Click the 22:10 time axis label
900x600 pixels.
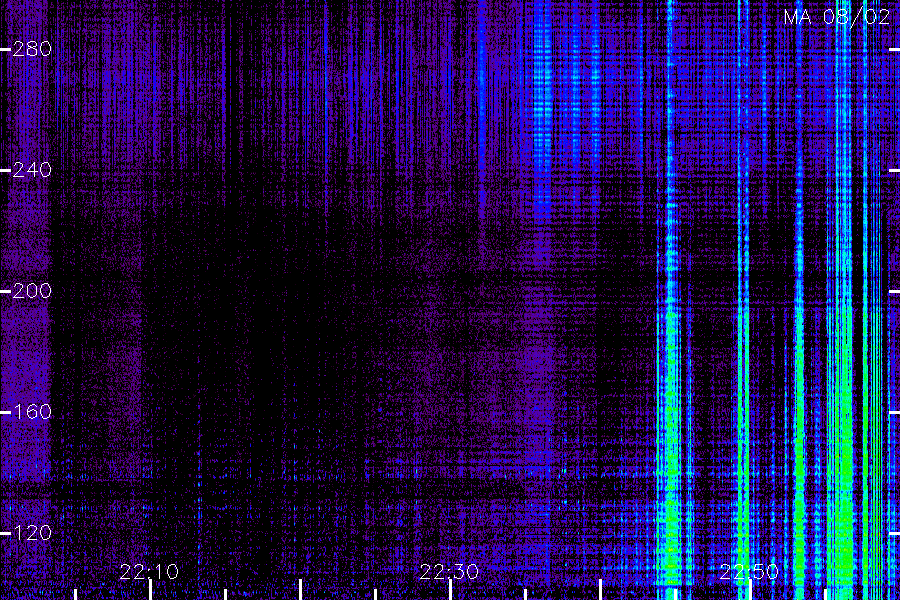149,572
